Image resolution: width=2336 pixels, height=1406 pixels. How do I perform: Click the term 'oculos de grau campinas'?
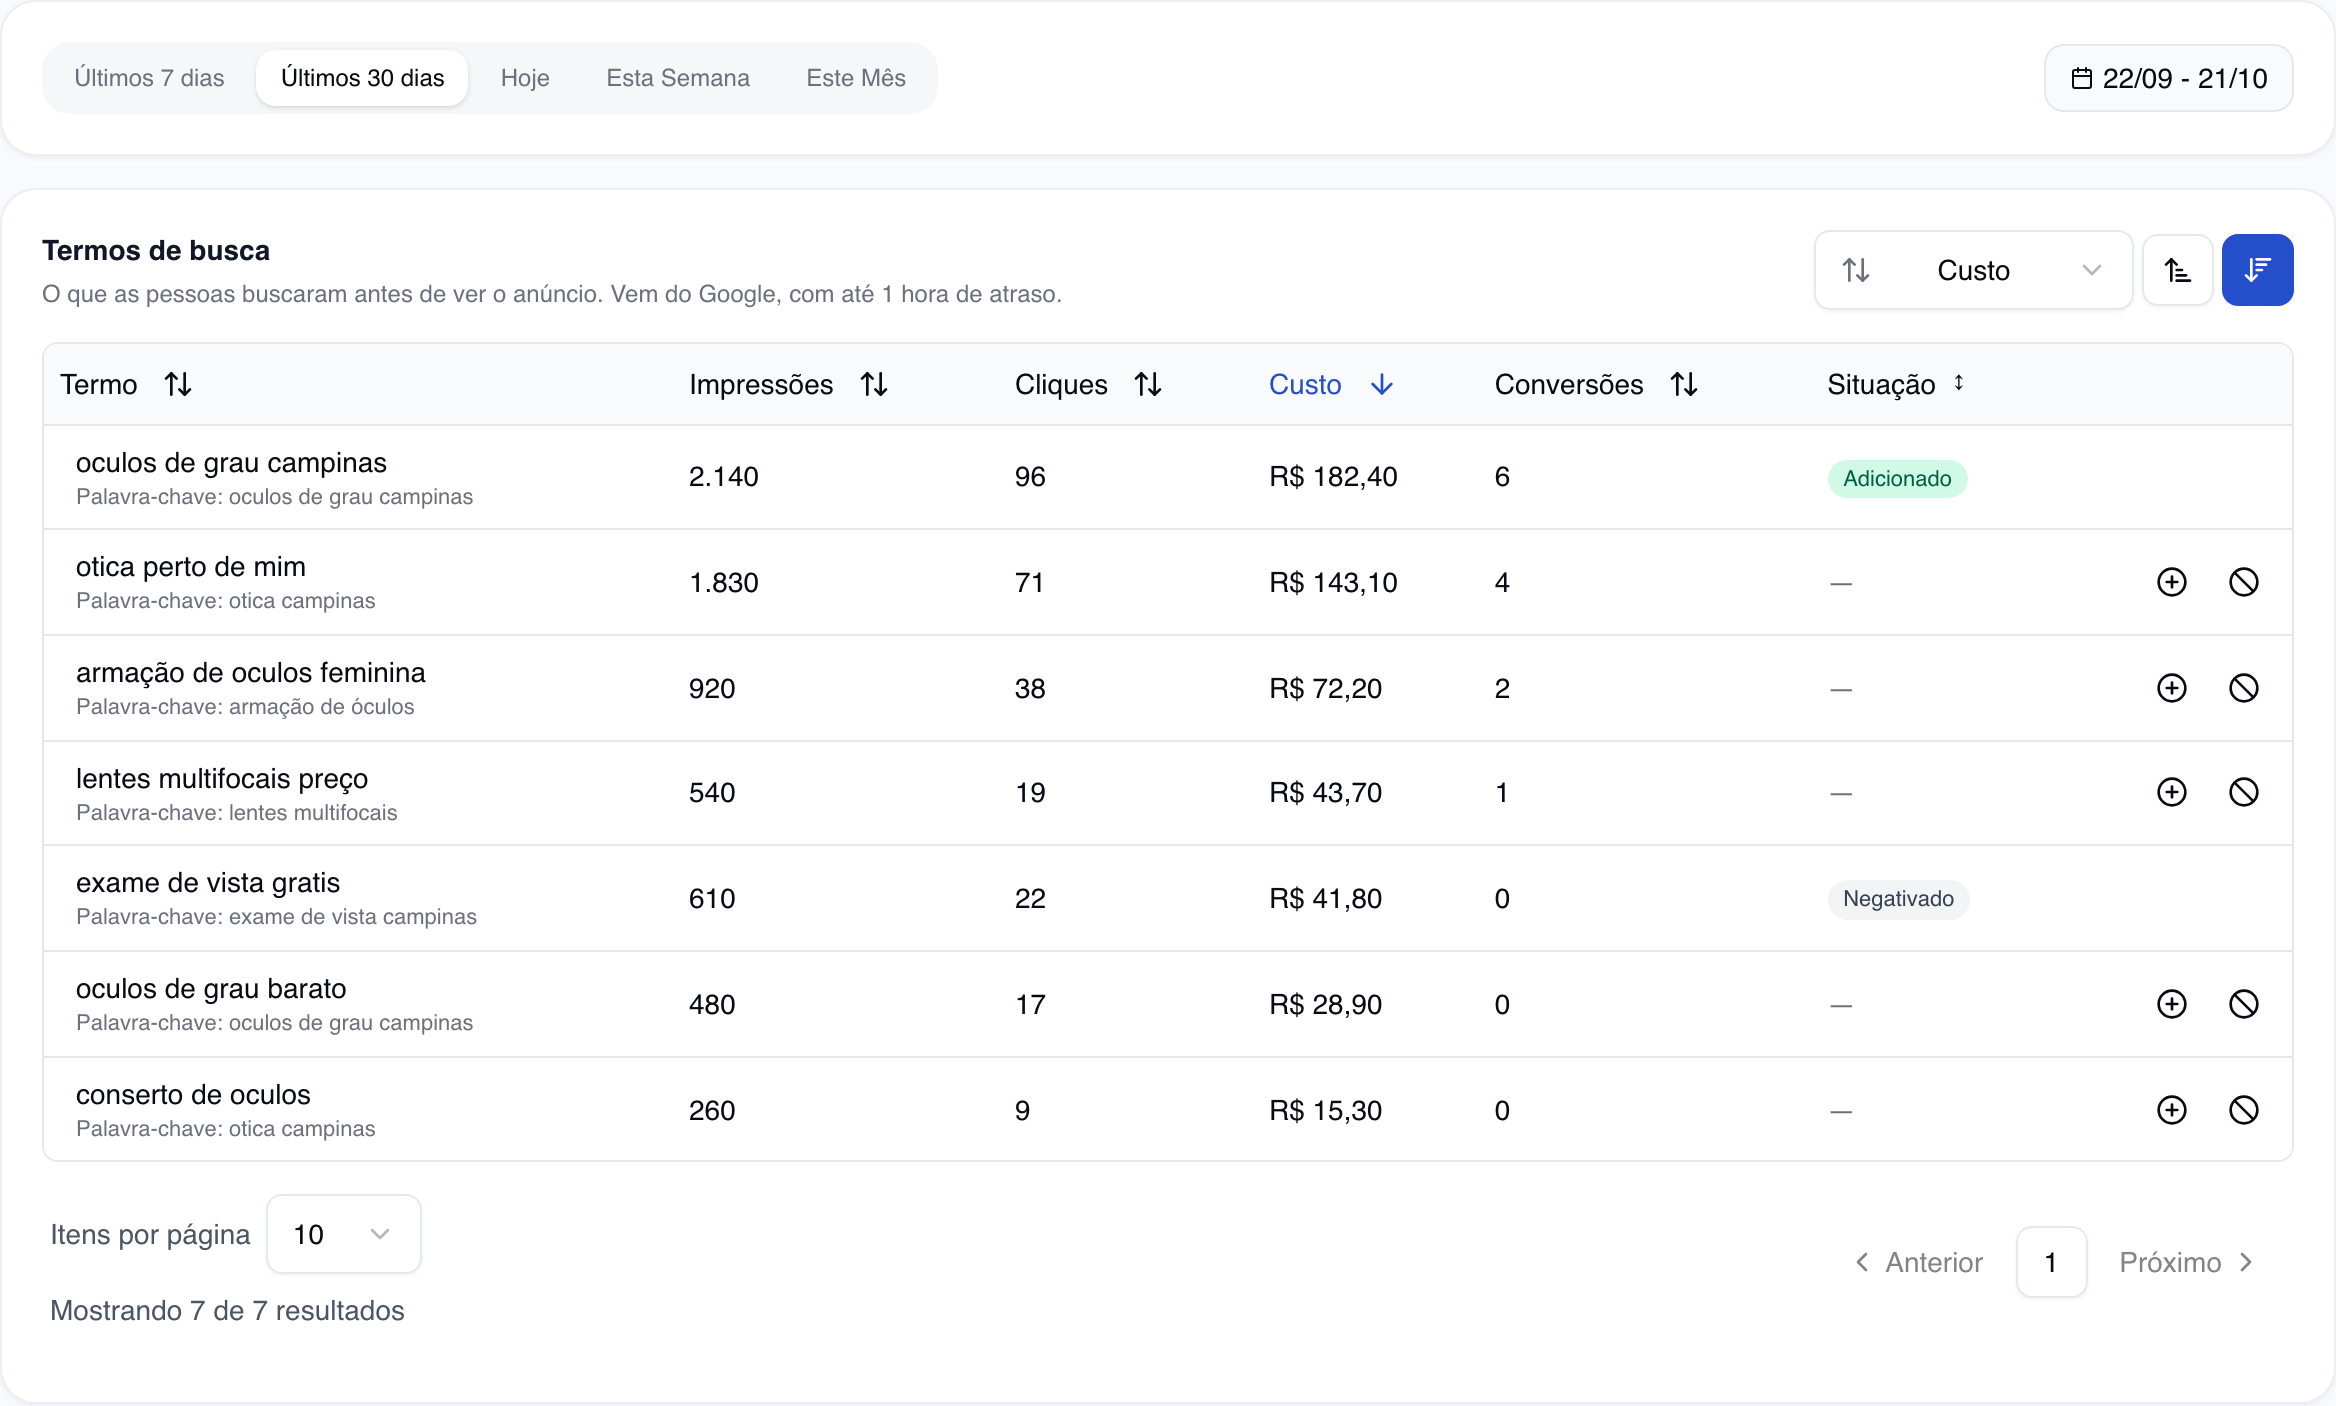coord(231,462)
